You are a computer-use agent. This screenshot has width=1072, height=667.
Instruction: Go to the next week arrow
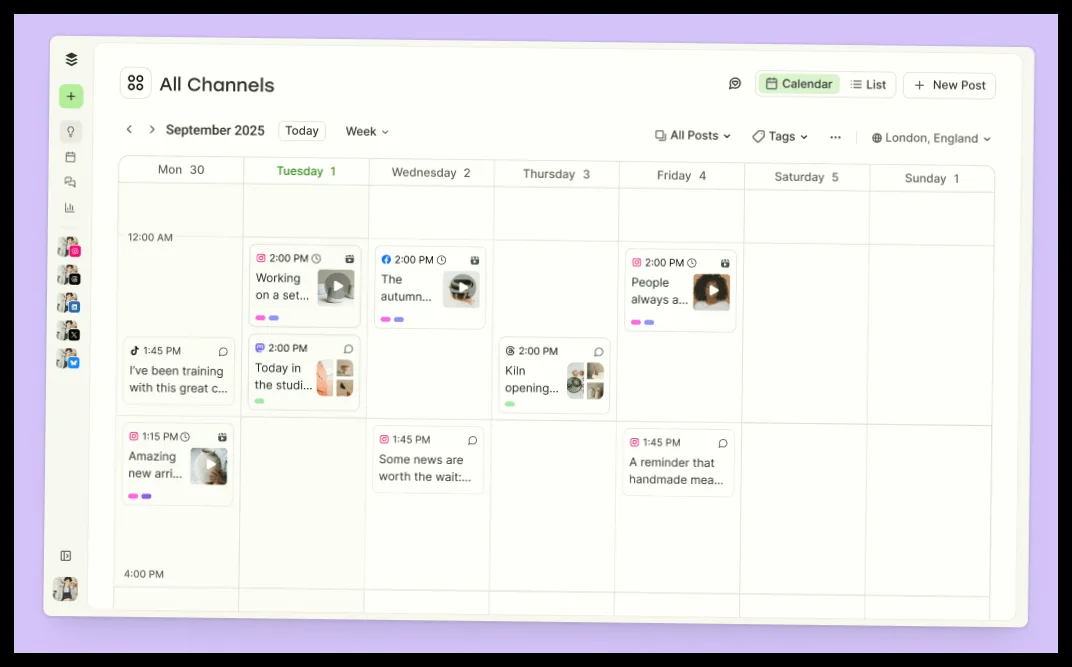(152, 129)
